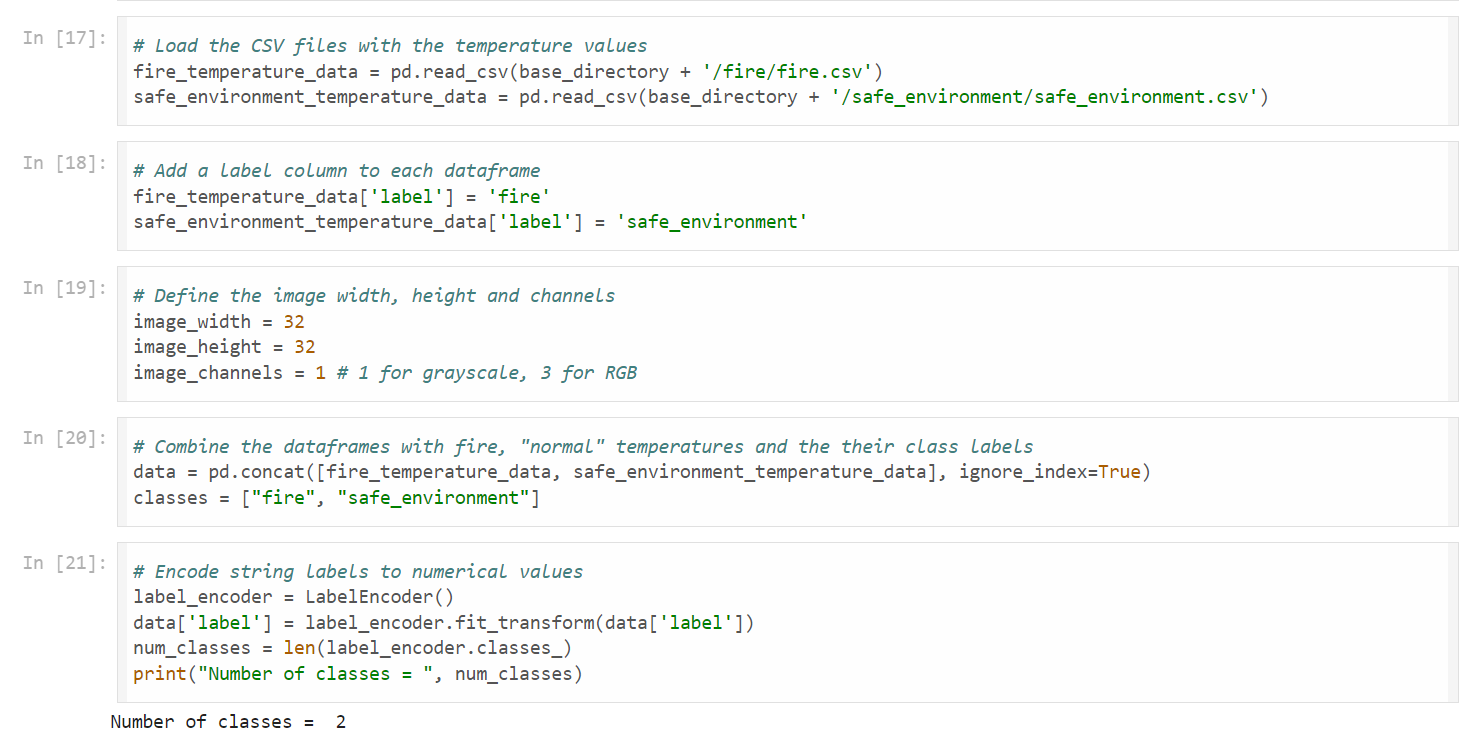Select the In [20] cell prompt
The height and width of the screenshot is (734, 1476).
(x=64, y=437)
